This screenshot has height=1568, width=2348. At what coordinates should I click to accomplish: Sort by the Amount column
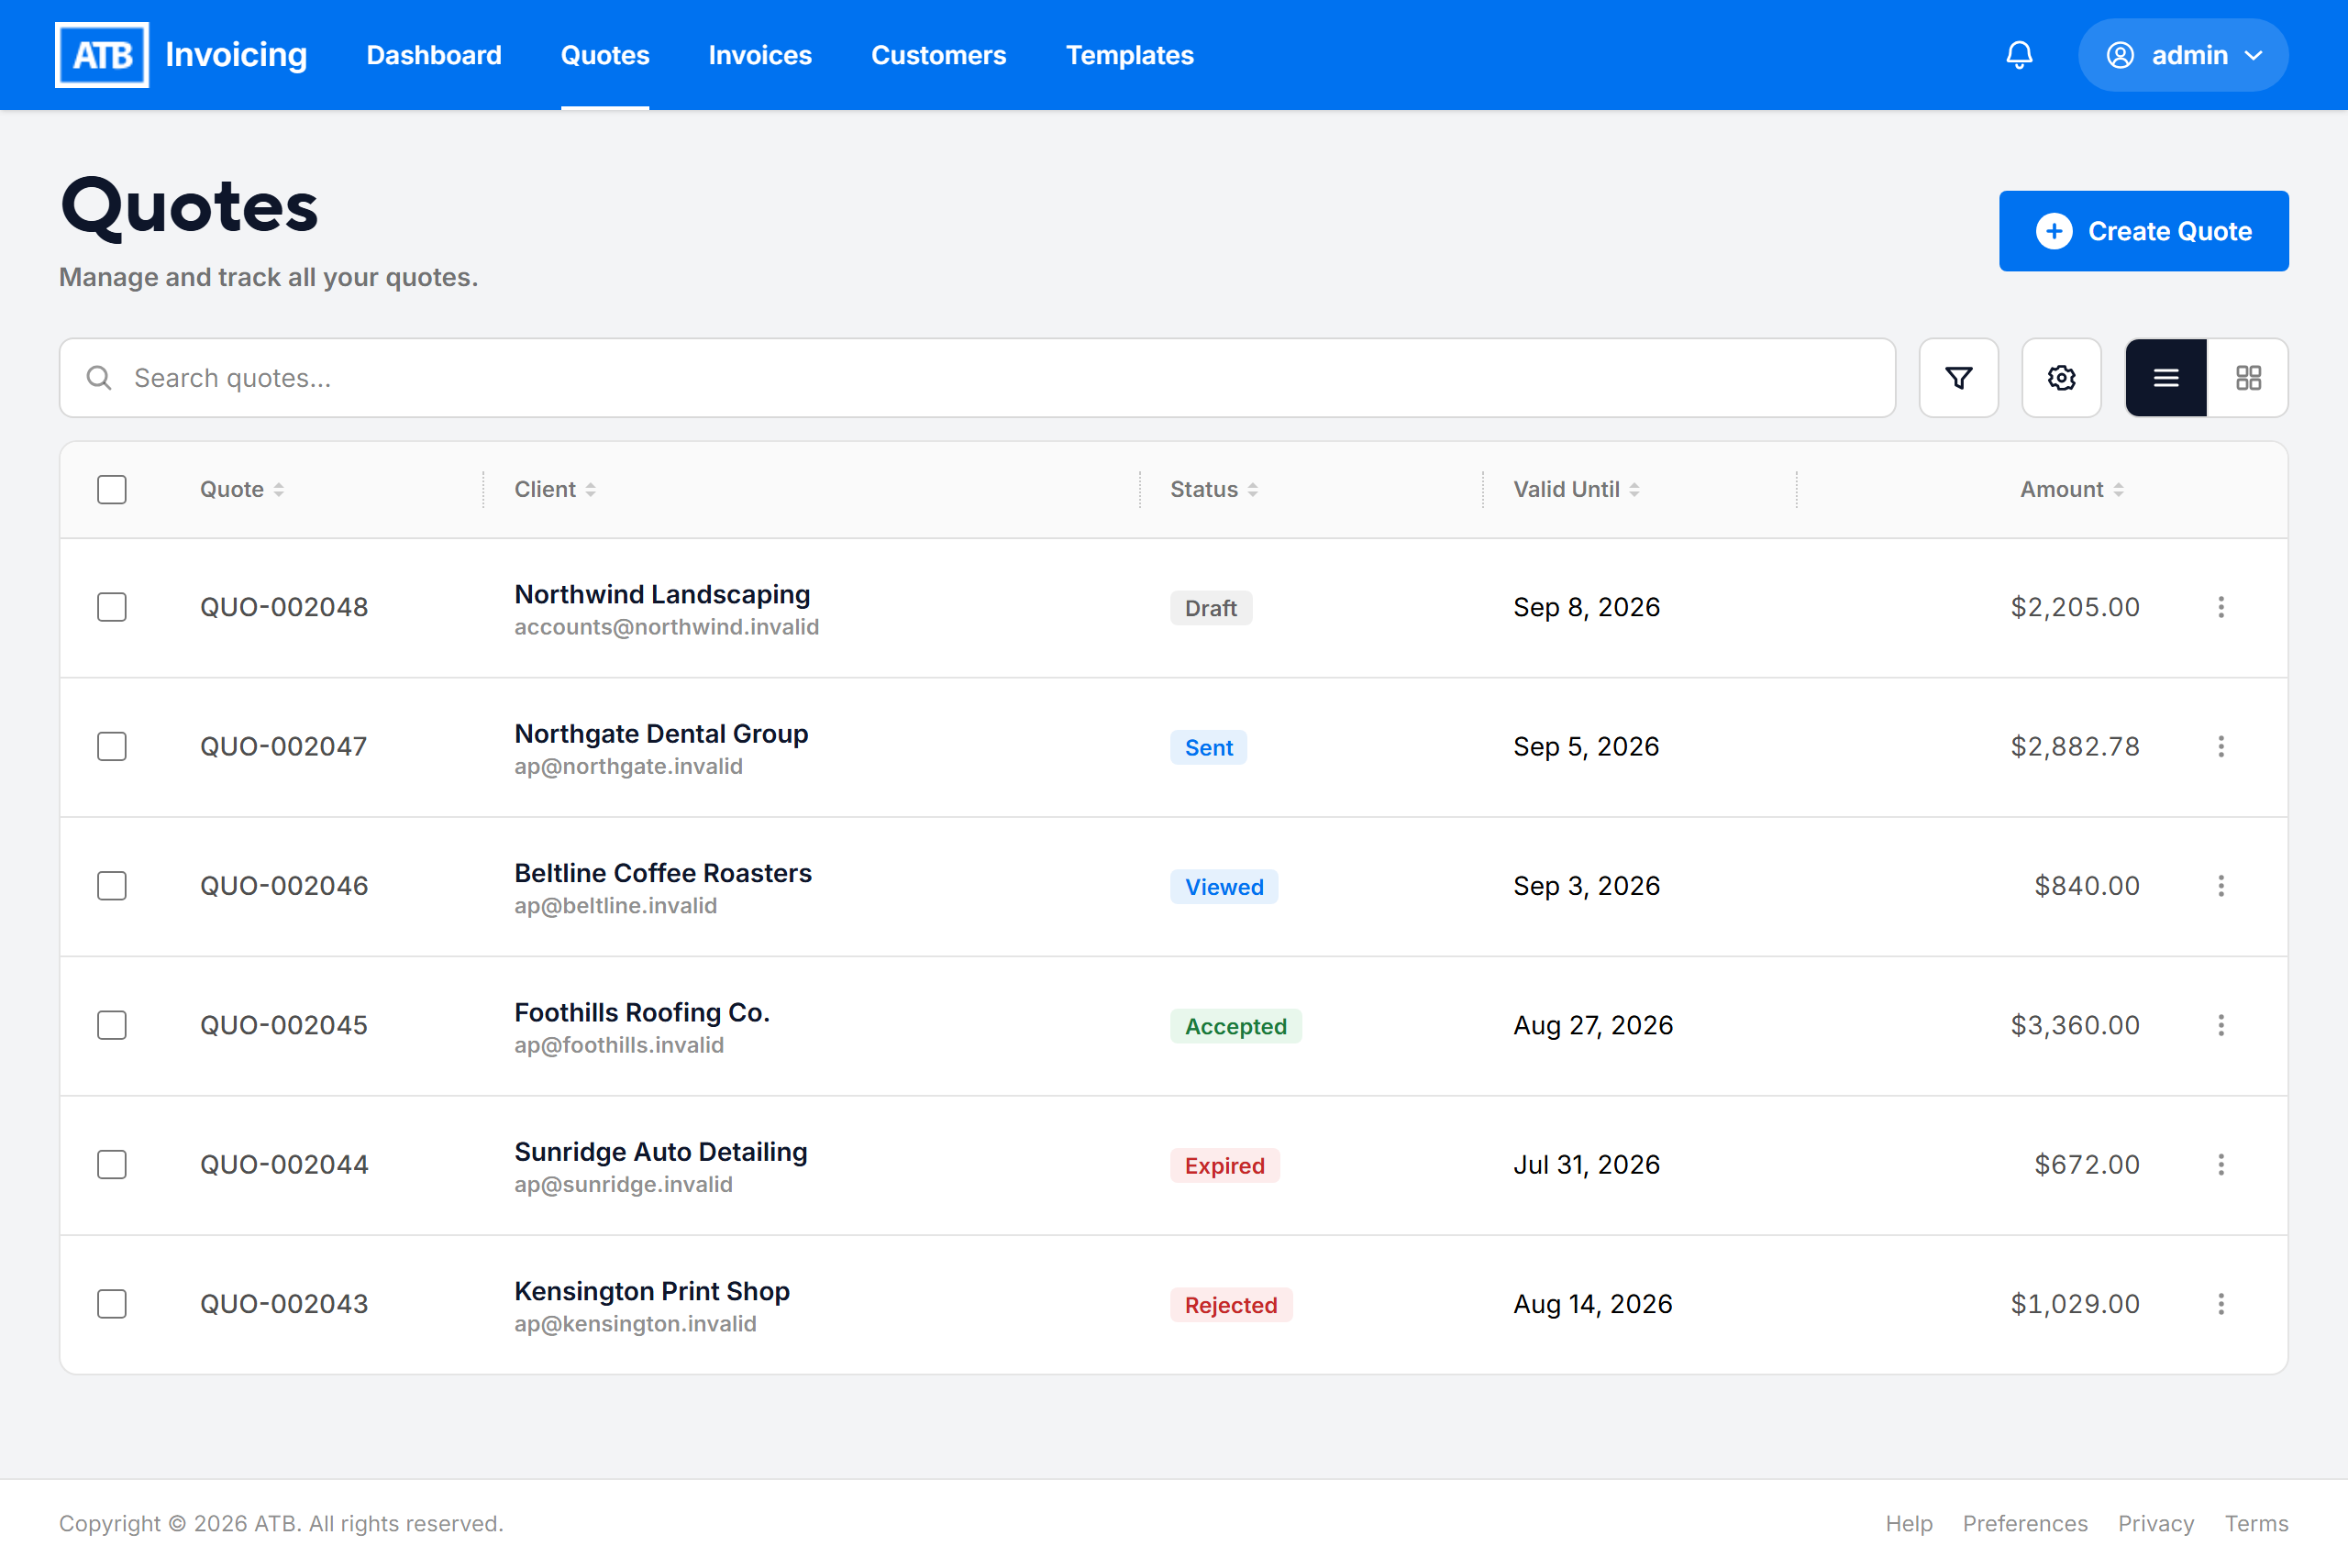pos(2072,490)
